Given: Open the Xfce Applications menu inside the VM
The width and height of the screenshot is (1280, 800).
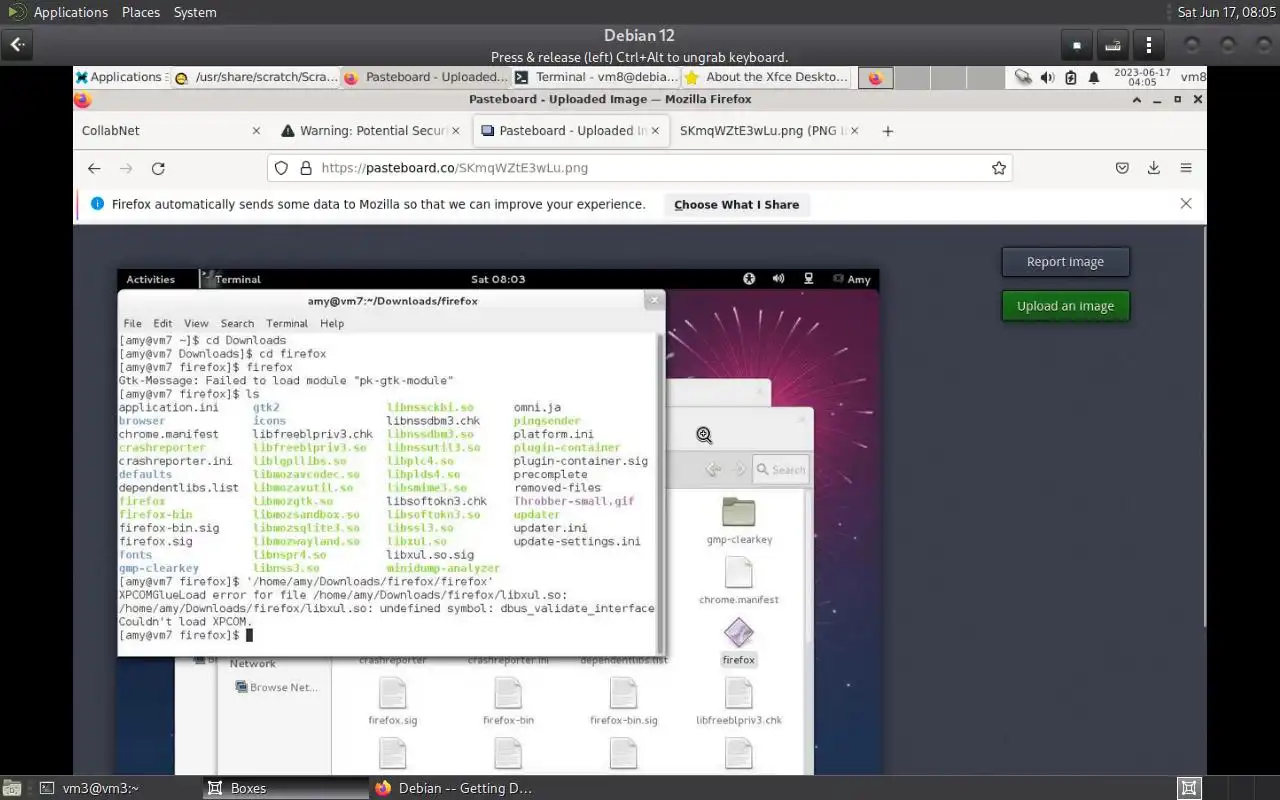Looking at the screenshot, I should (120, 77).
